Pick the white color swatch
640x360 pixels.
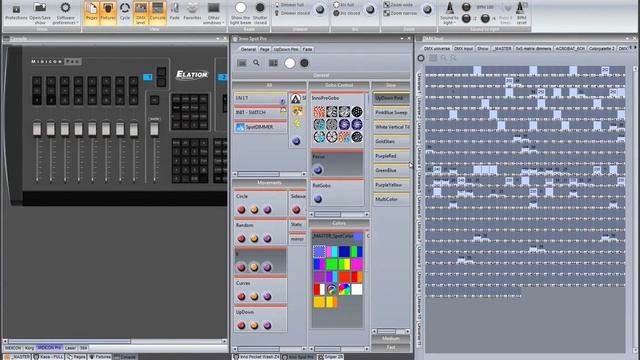tap(357, 289)
